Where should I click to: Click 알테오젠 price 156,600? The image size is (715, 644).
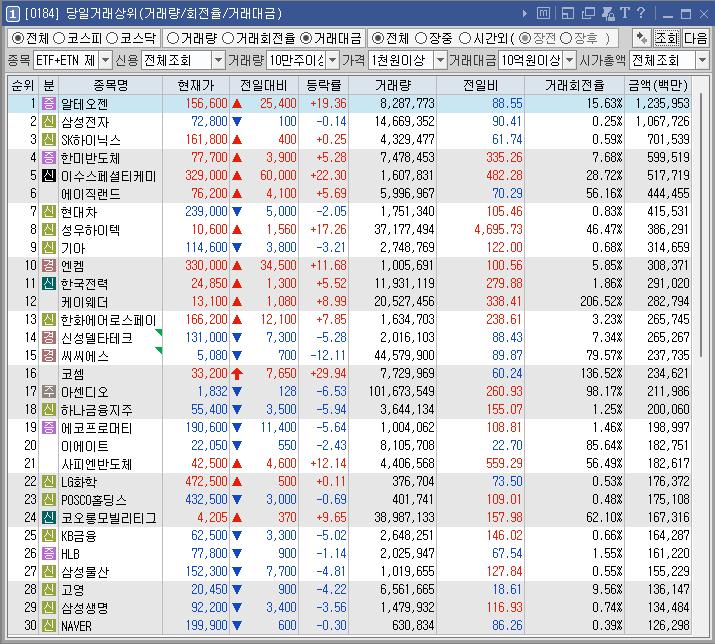click(206, 104)
